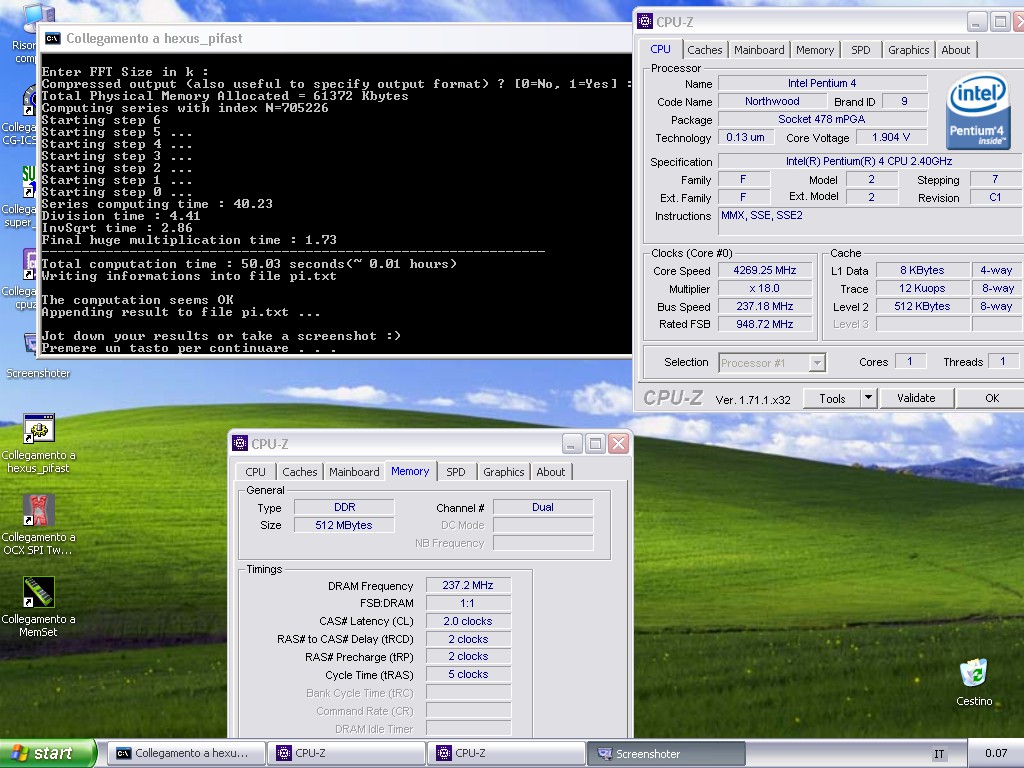Select CPU tab in the lower CPU-Z window
This screenshot has width=1024, height=768.
pyautogui.click(x=255, y=472)
